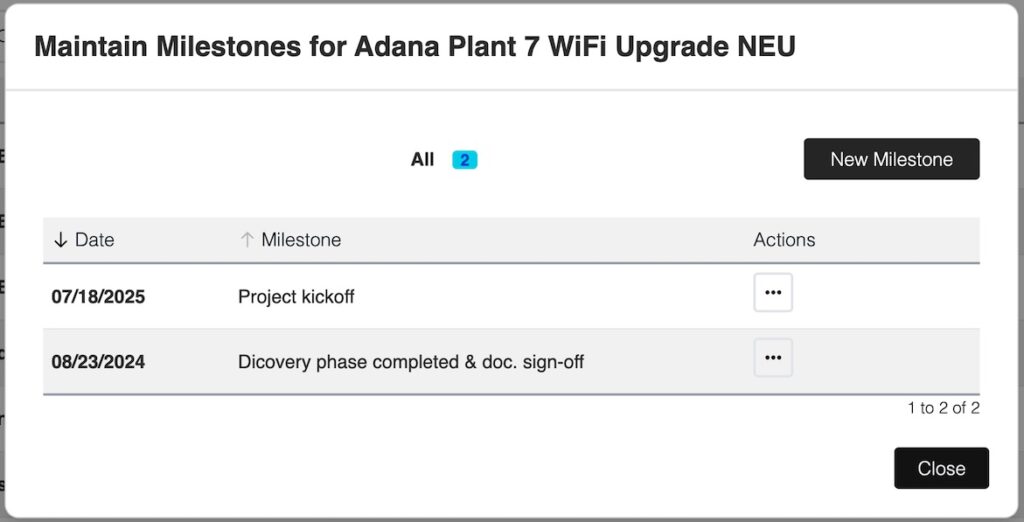Screen dimensions: 1024x522
Task: Open actions menu for Dicovery phase milestone
Action: pyautogui.click(x=772, y=358)
